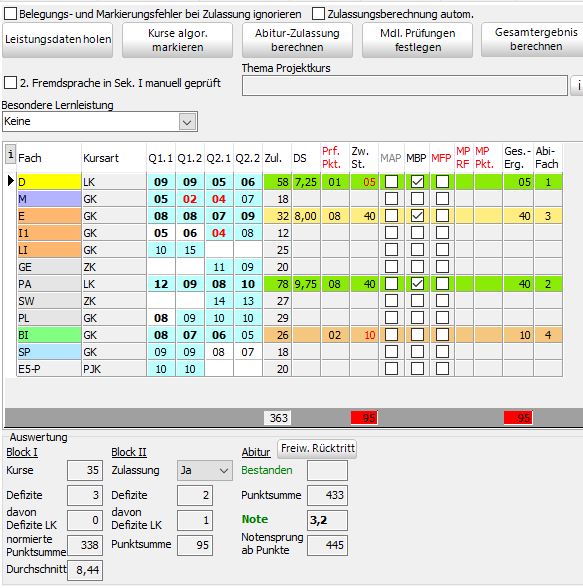The width and height of the screenshot is (583, 588).
Task: Click 'Mdl. Prüfungen festlegen' button
Action: coord(417,40)
